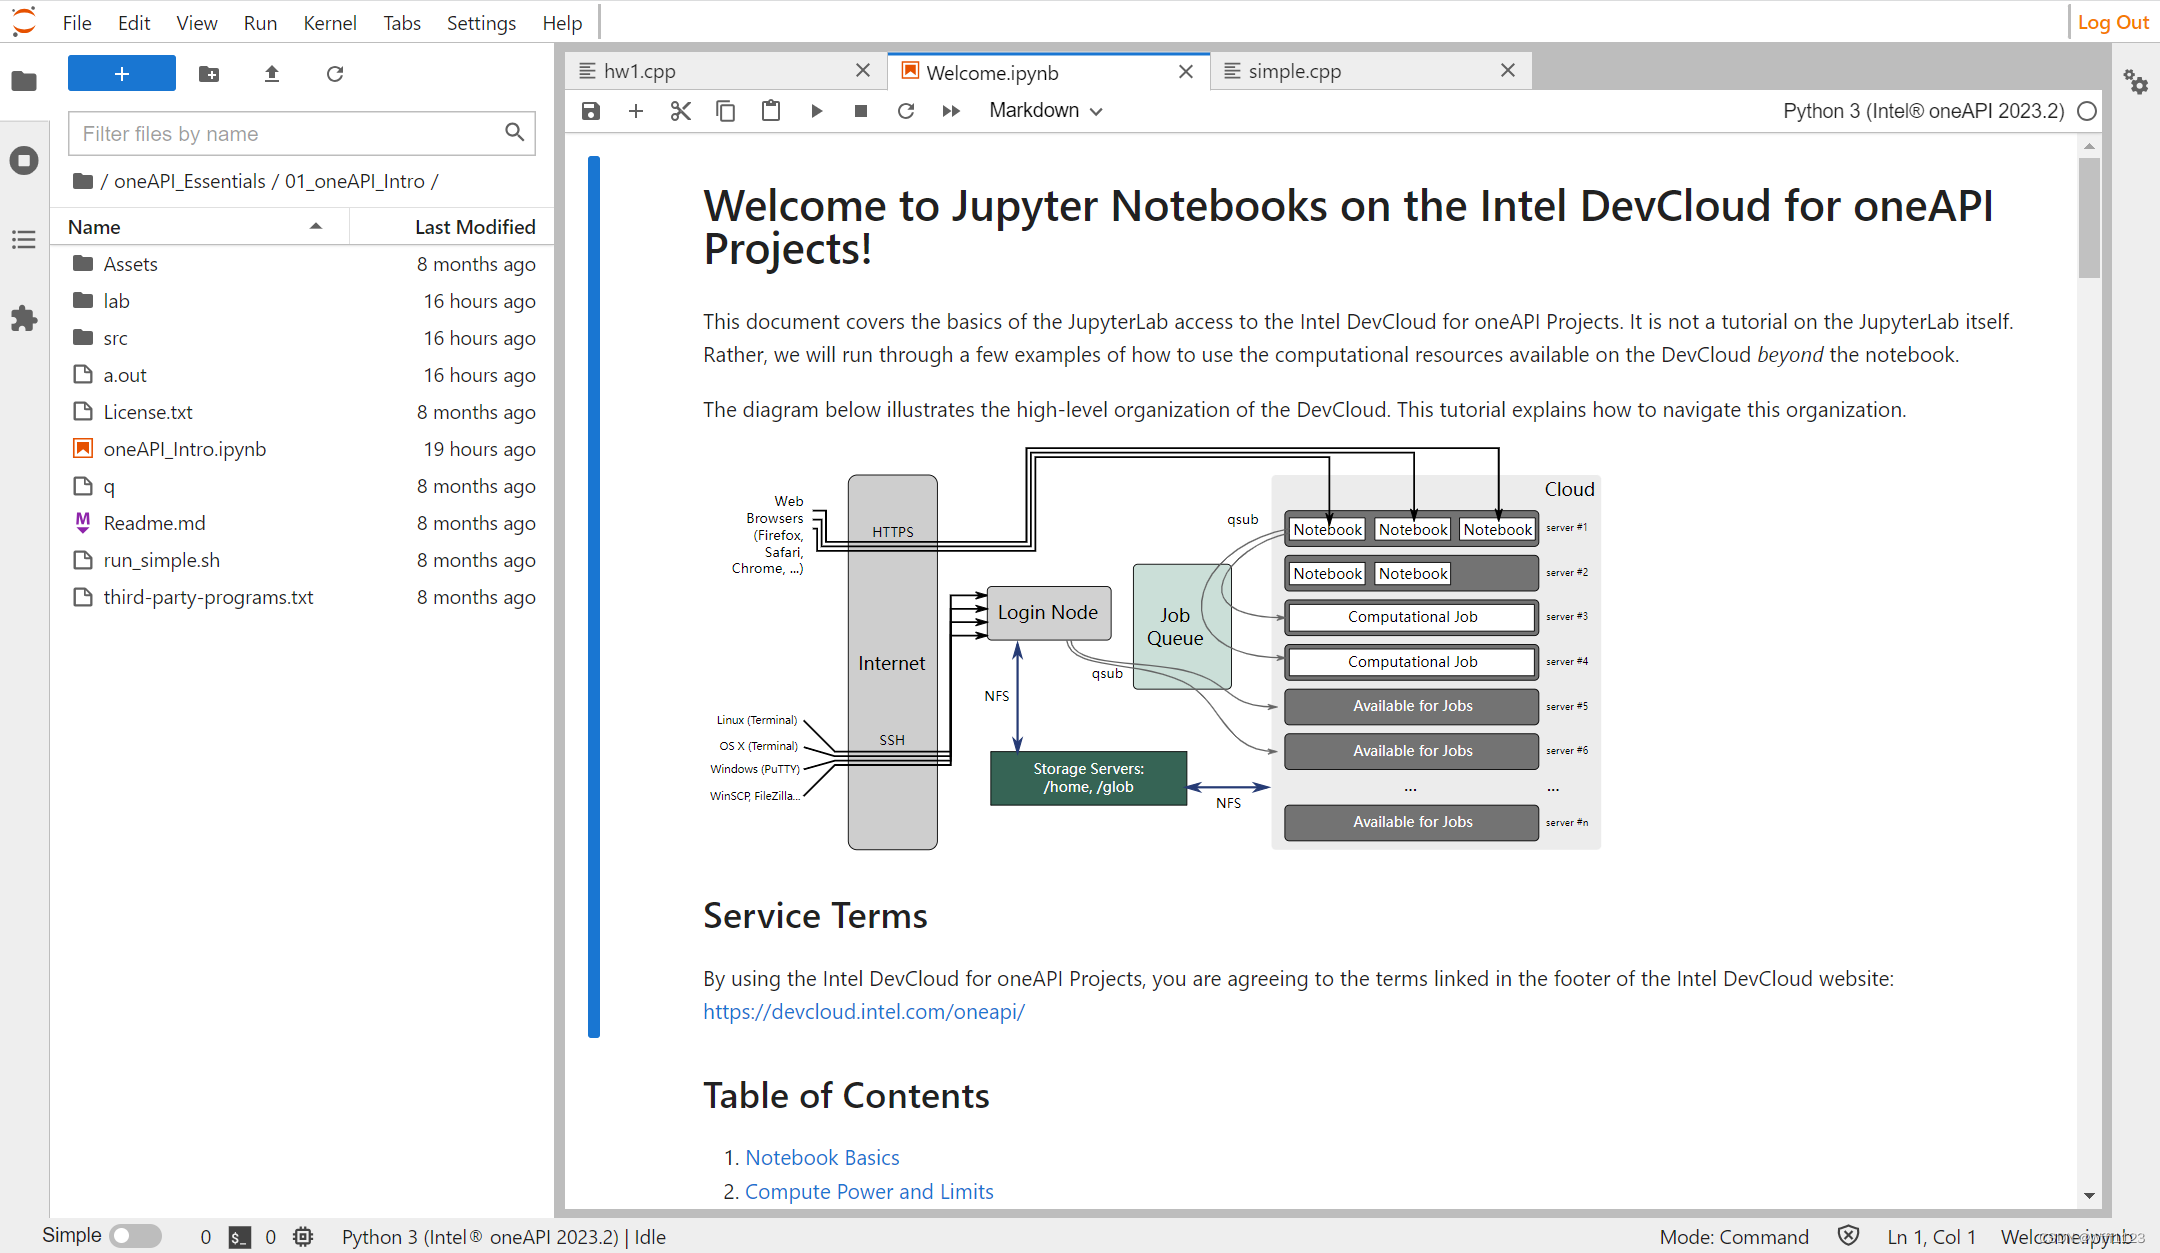The height and width of the screenshot is (1253, 2160).
Task: Open the Kernel menu
Action: click(x=329, y=23)
